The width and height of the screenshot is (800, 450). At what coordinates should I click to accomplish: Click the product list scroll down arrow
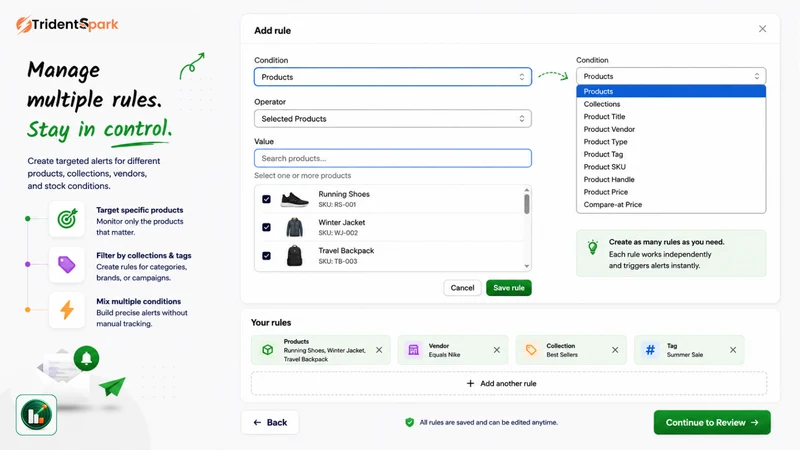(x=527, y=266)
